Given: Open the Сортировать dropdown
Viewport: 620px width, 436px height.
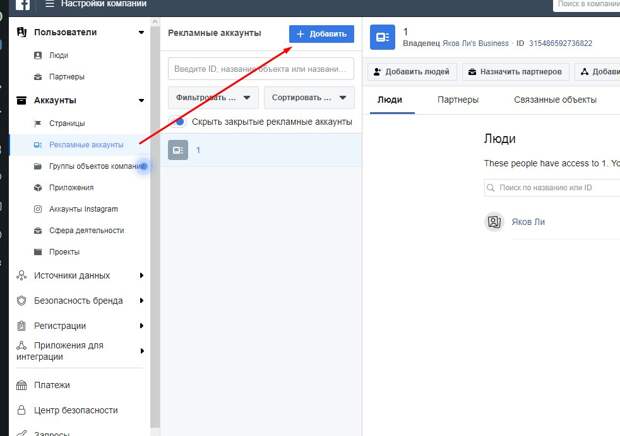Looking at the screenshot, I should tap(309, 98).
